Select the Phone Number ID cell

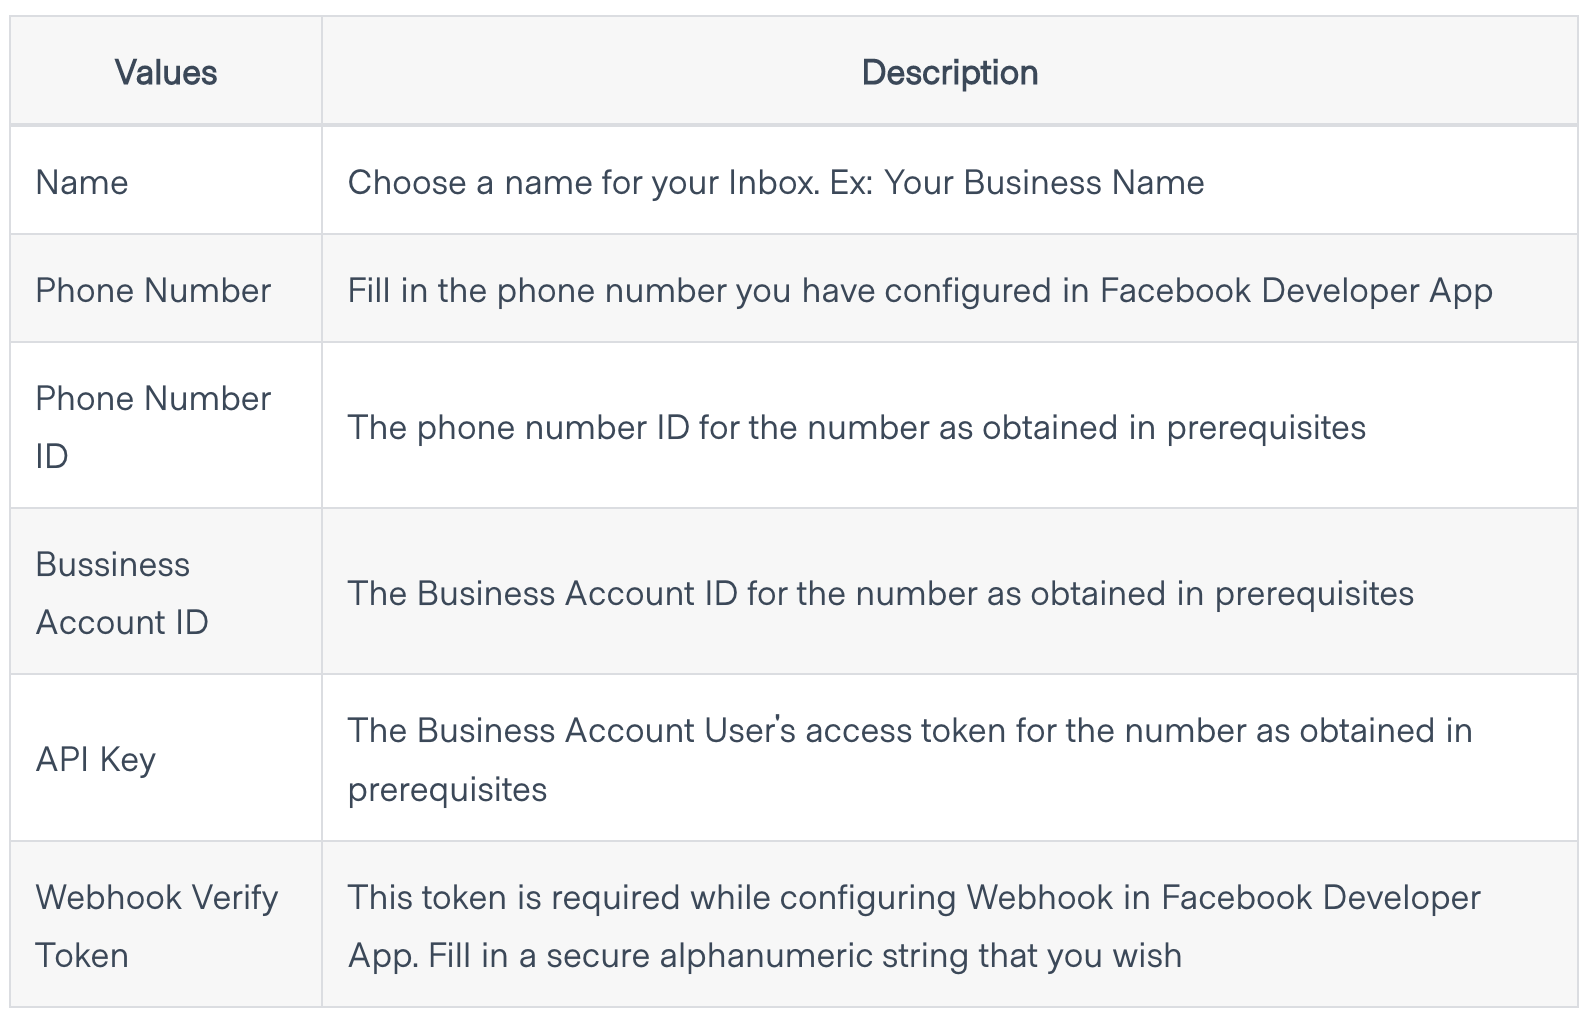pos(153,426)
